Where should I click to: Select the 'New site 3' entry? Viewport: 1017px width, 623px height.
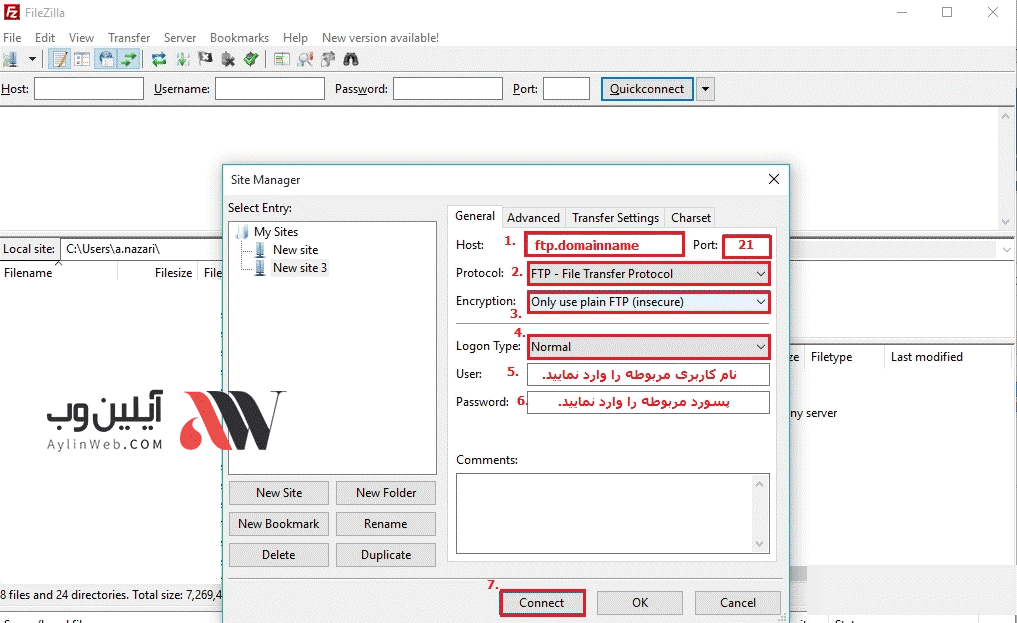[300, 268]
